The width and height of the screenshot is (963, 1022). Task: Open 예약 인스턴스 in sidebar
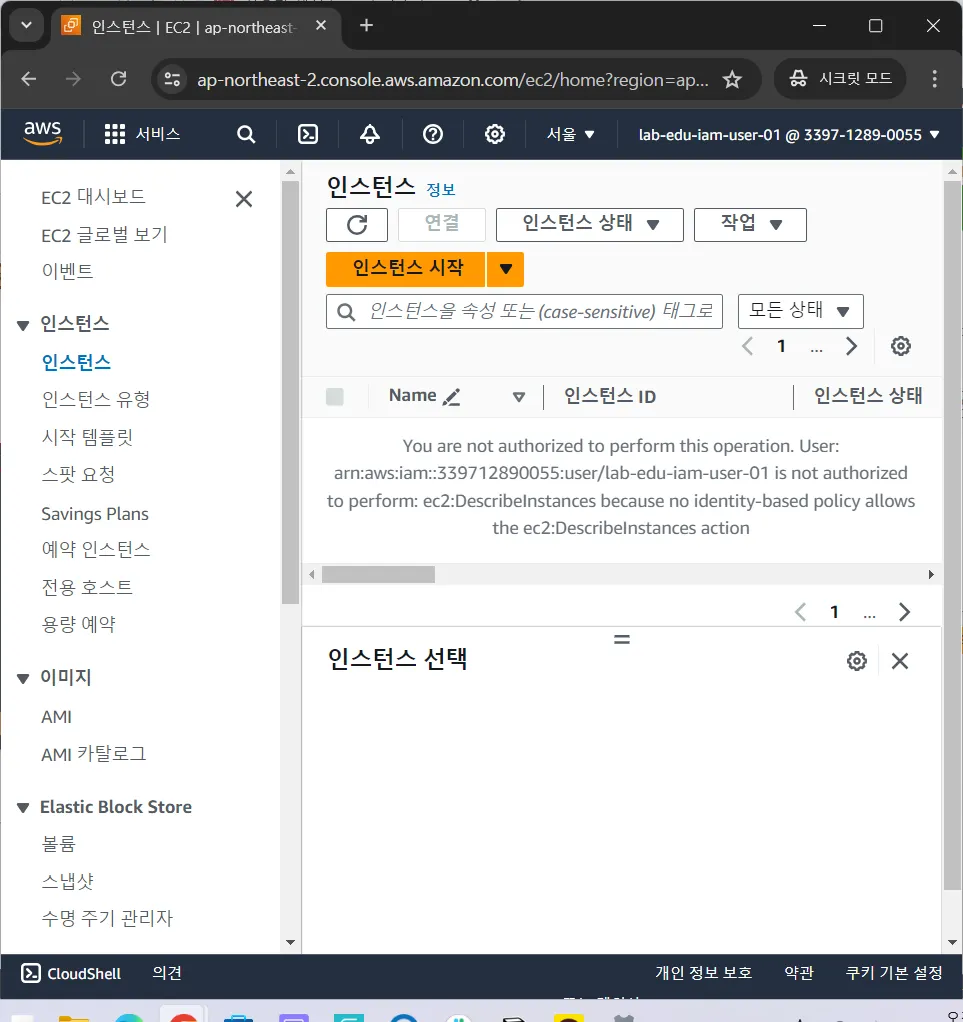(96, 549)
